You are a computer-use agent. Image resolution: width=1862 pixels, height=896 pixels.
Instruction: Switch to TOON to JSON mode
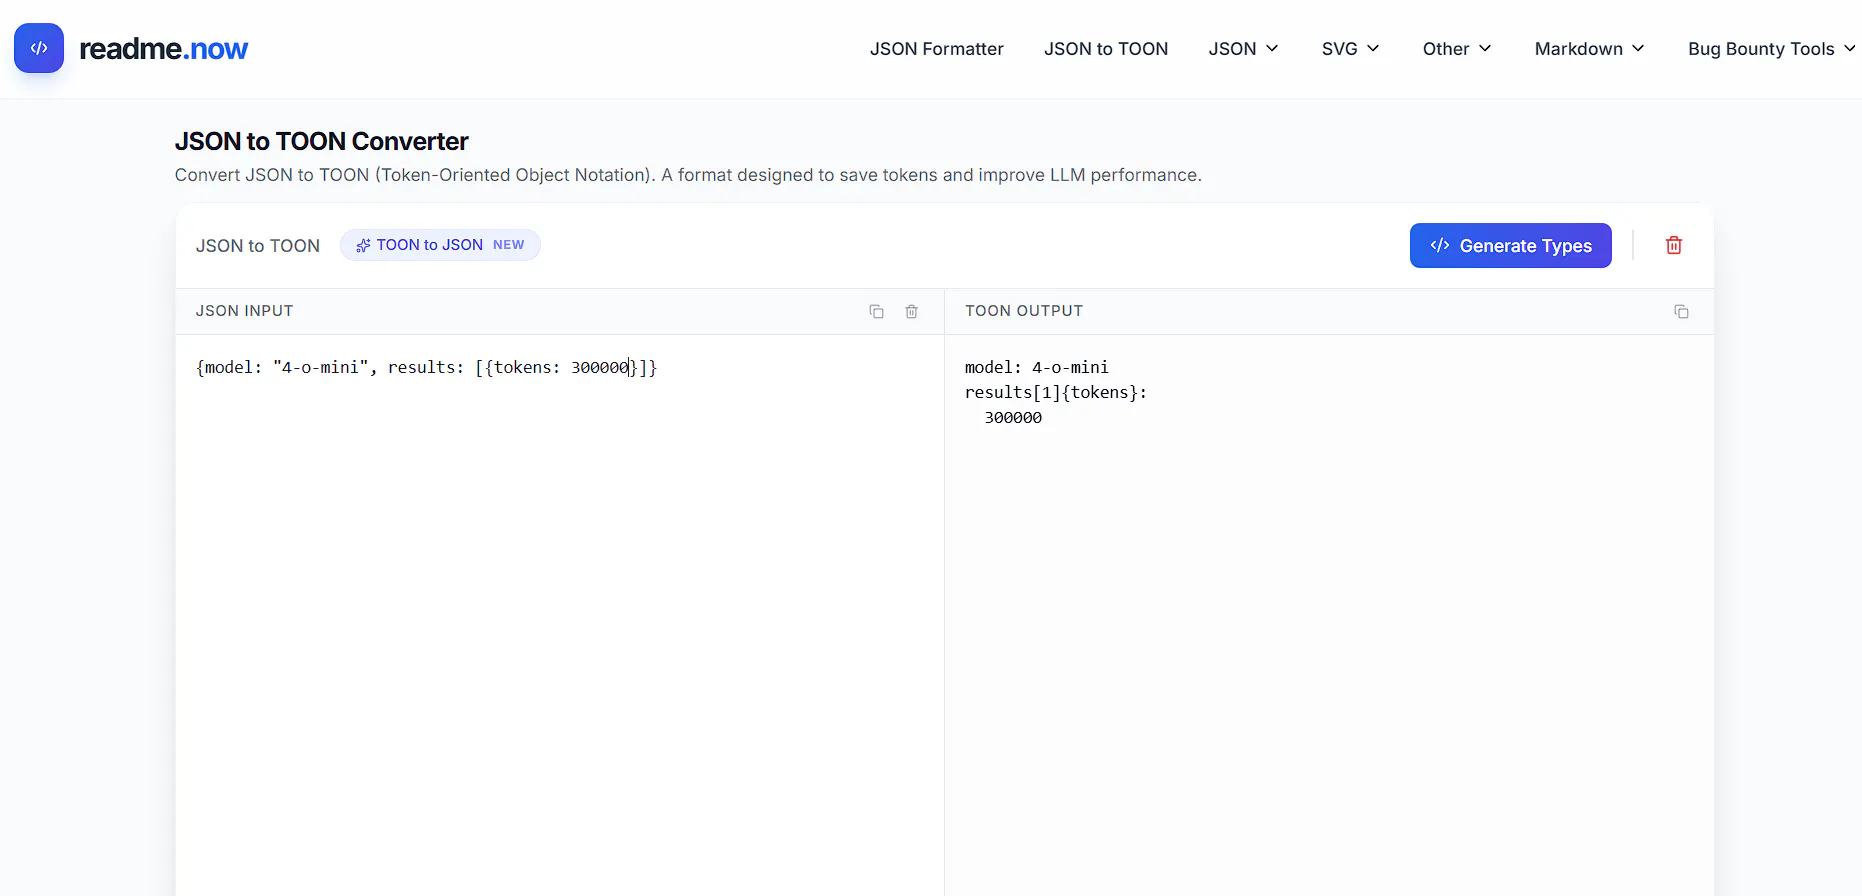click(x=440, y=245)
